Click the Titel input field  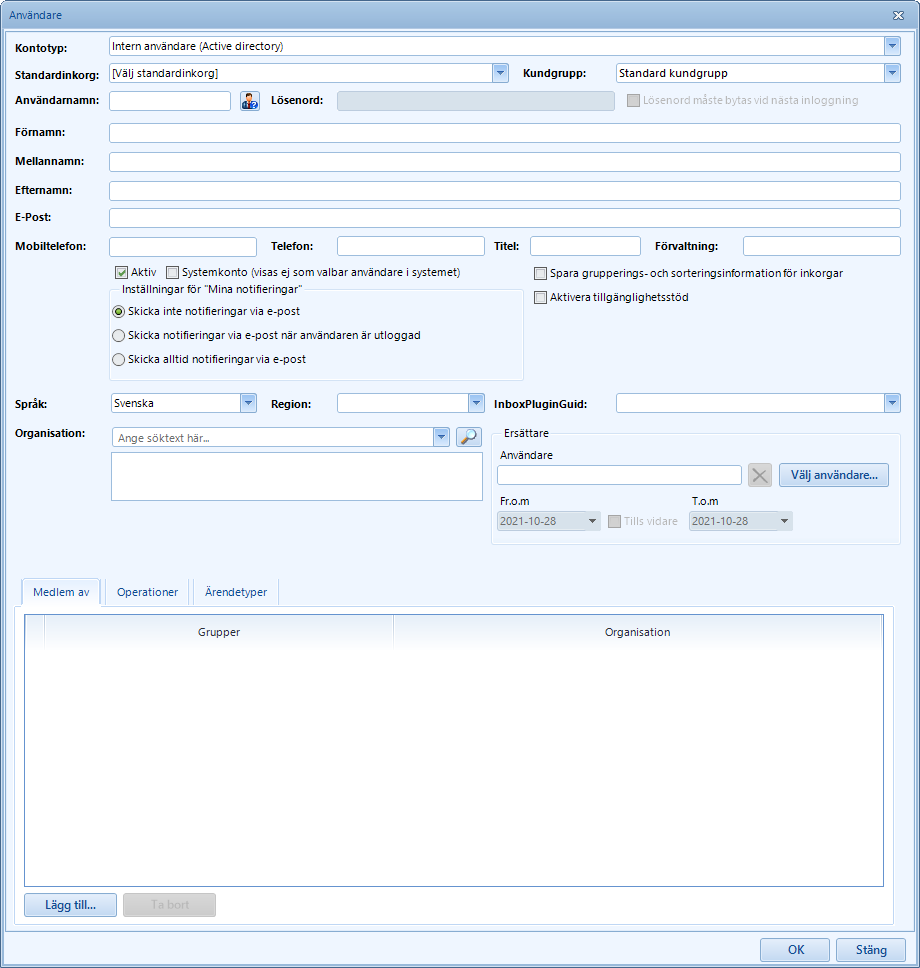coord(585,246)
